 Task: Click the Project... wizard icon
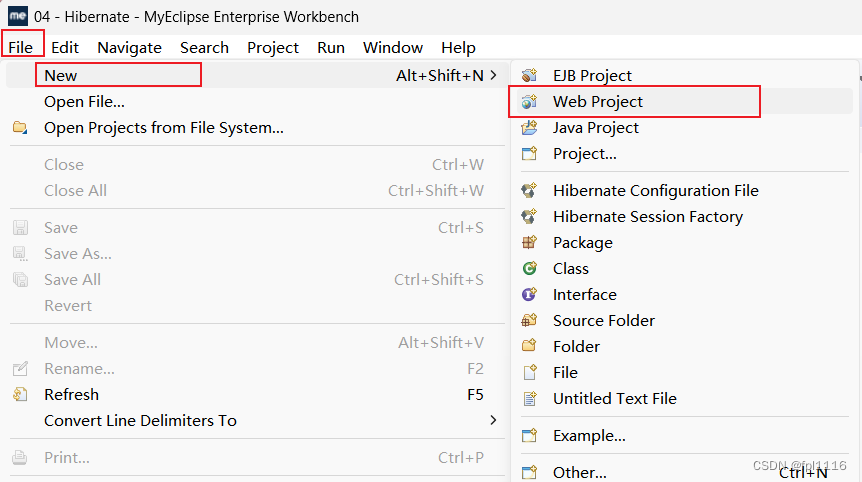529,153
